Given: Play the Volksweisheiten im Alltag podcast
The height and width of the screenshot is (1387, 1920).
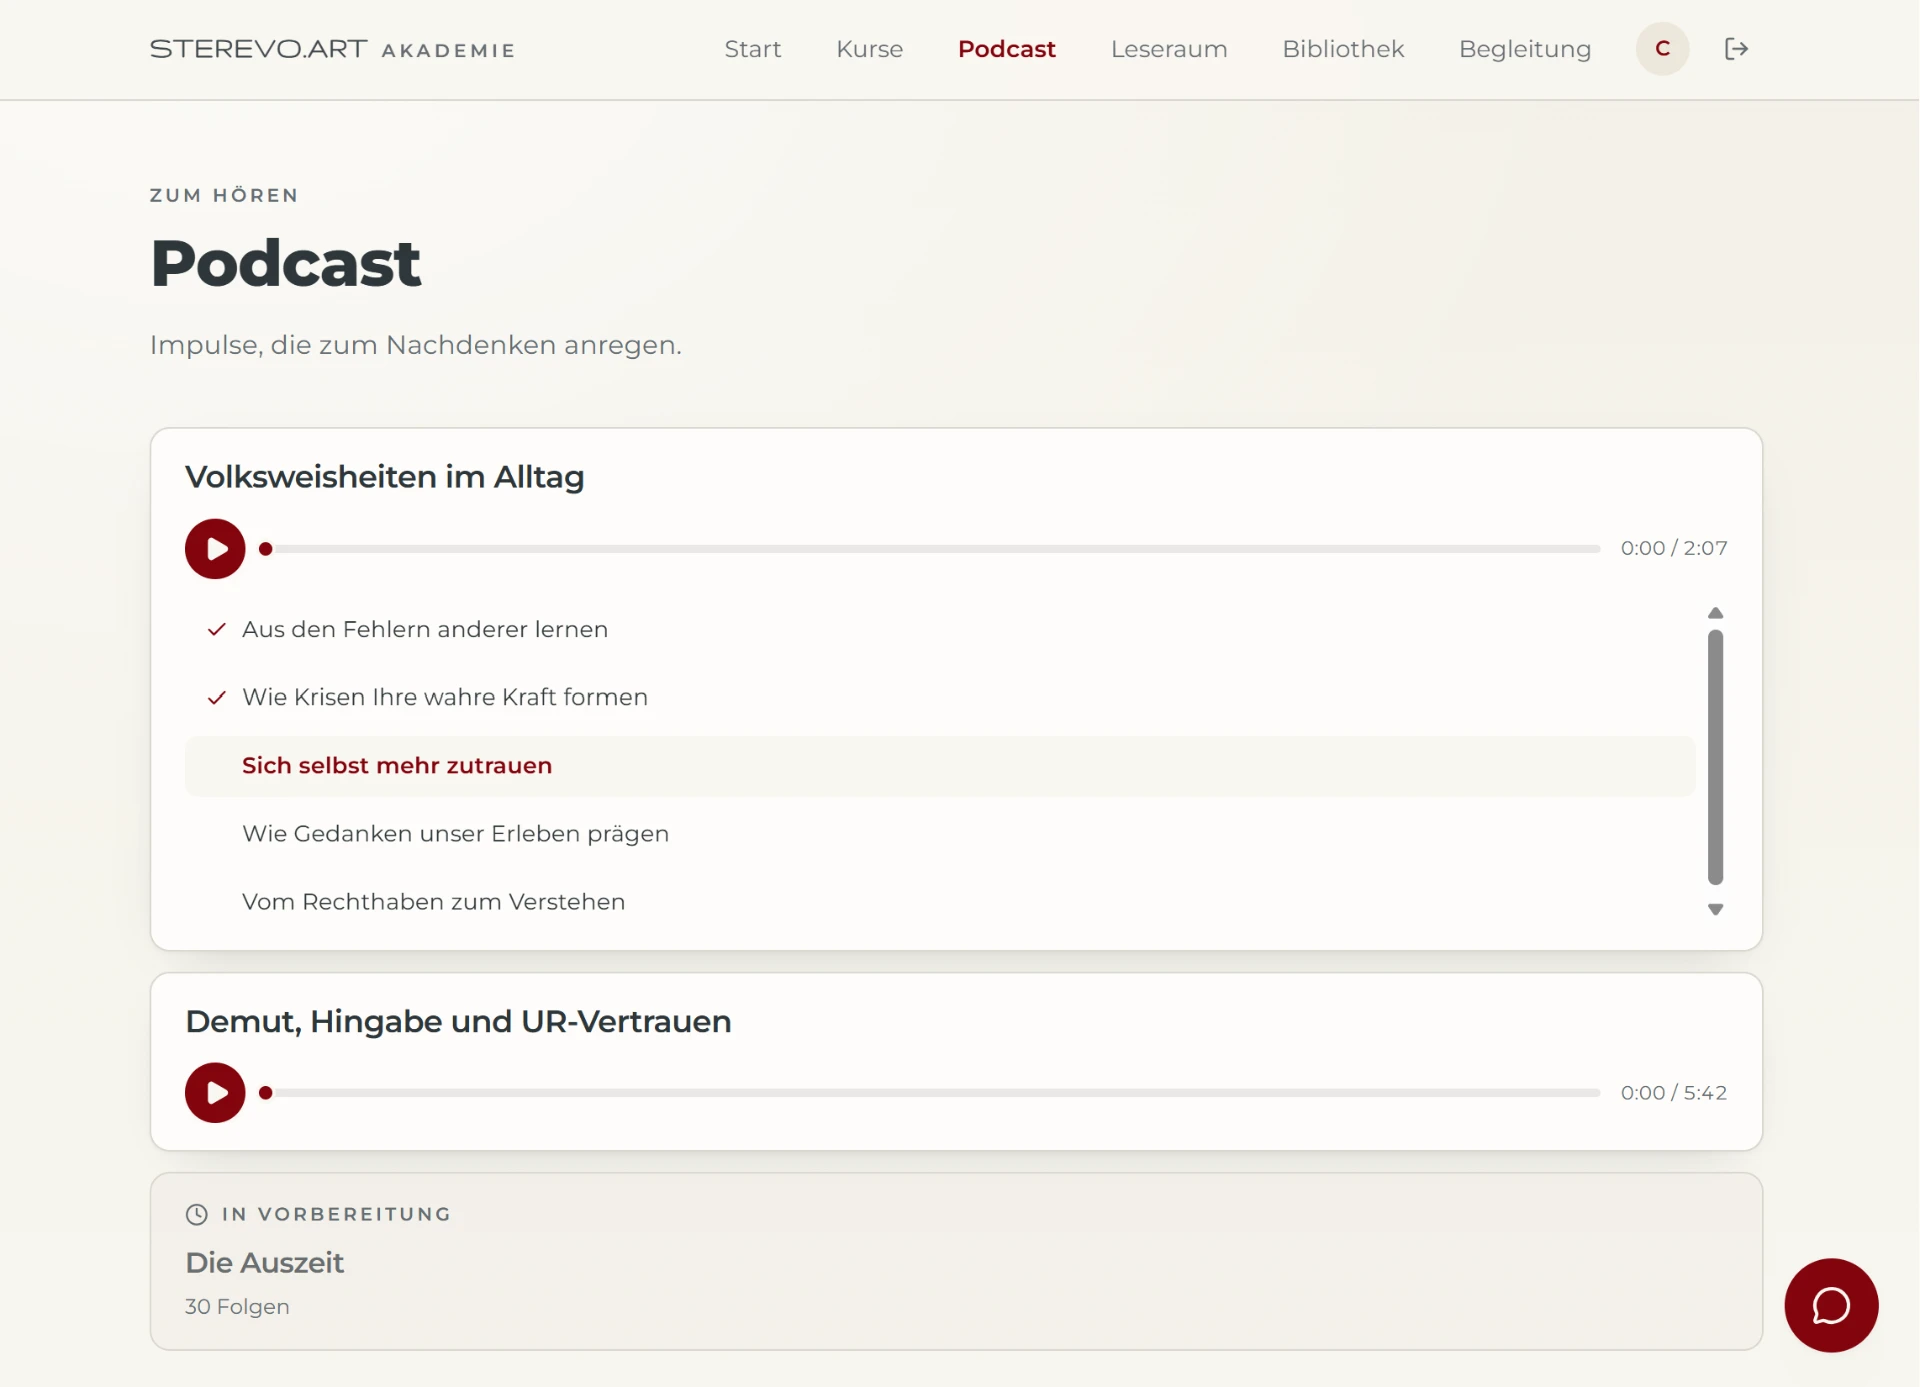Looking at the screenshot, I should (215, 548).
